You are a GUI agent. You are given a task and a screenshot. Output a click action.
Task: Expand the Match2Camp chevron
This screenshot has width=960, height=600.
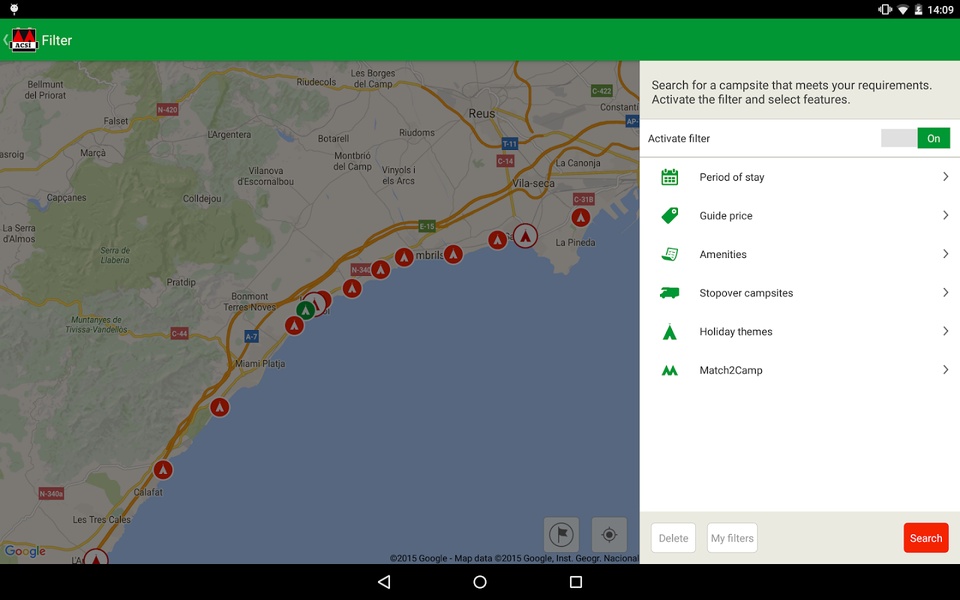tap(945, 370)
